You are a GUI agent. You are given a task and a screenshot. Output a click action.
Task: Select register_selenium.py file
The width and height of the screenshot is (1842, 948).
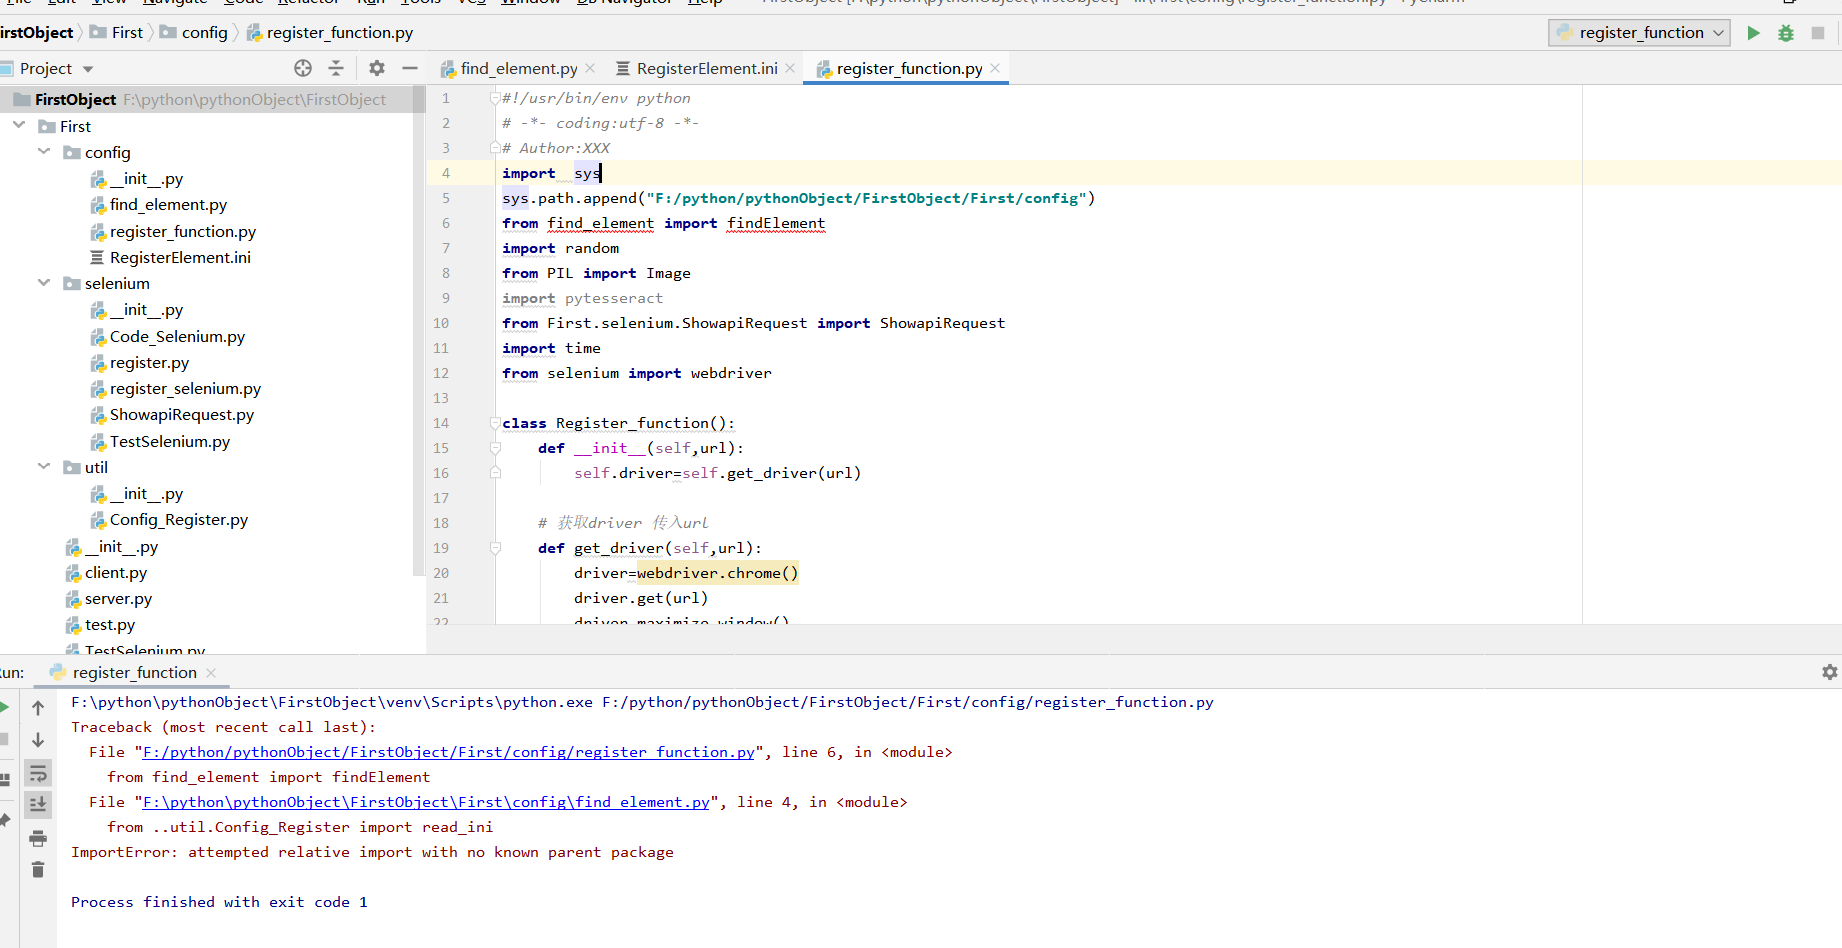click(185, 388)
